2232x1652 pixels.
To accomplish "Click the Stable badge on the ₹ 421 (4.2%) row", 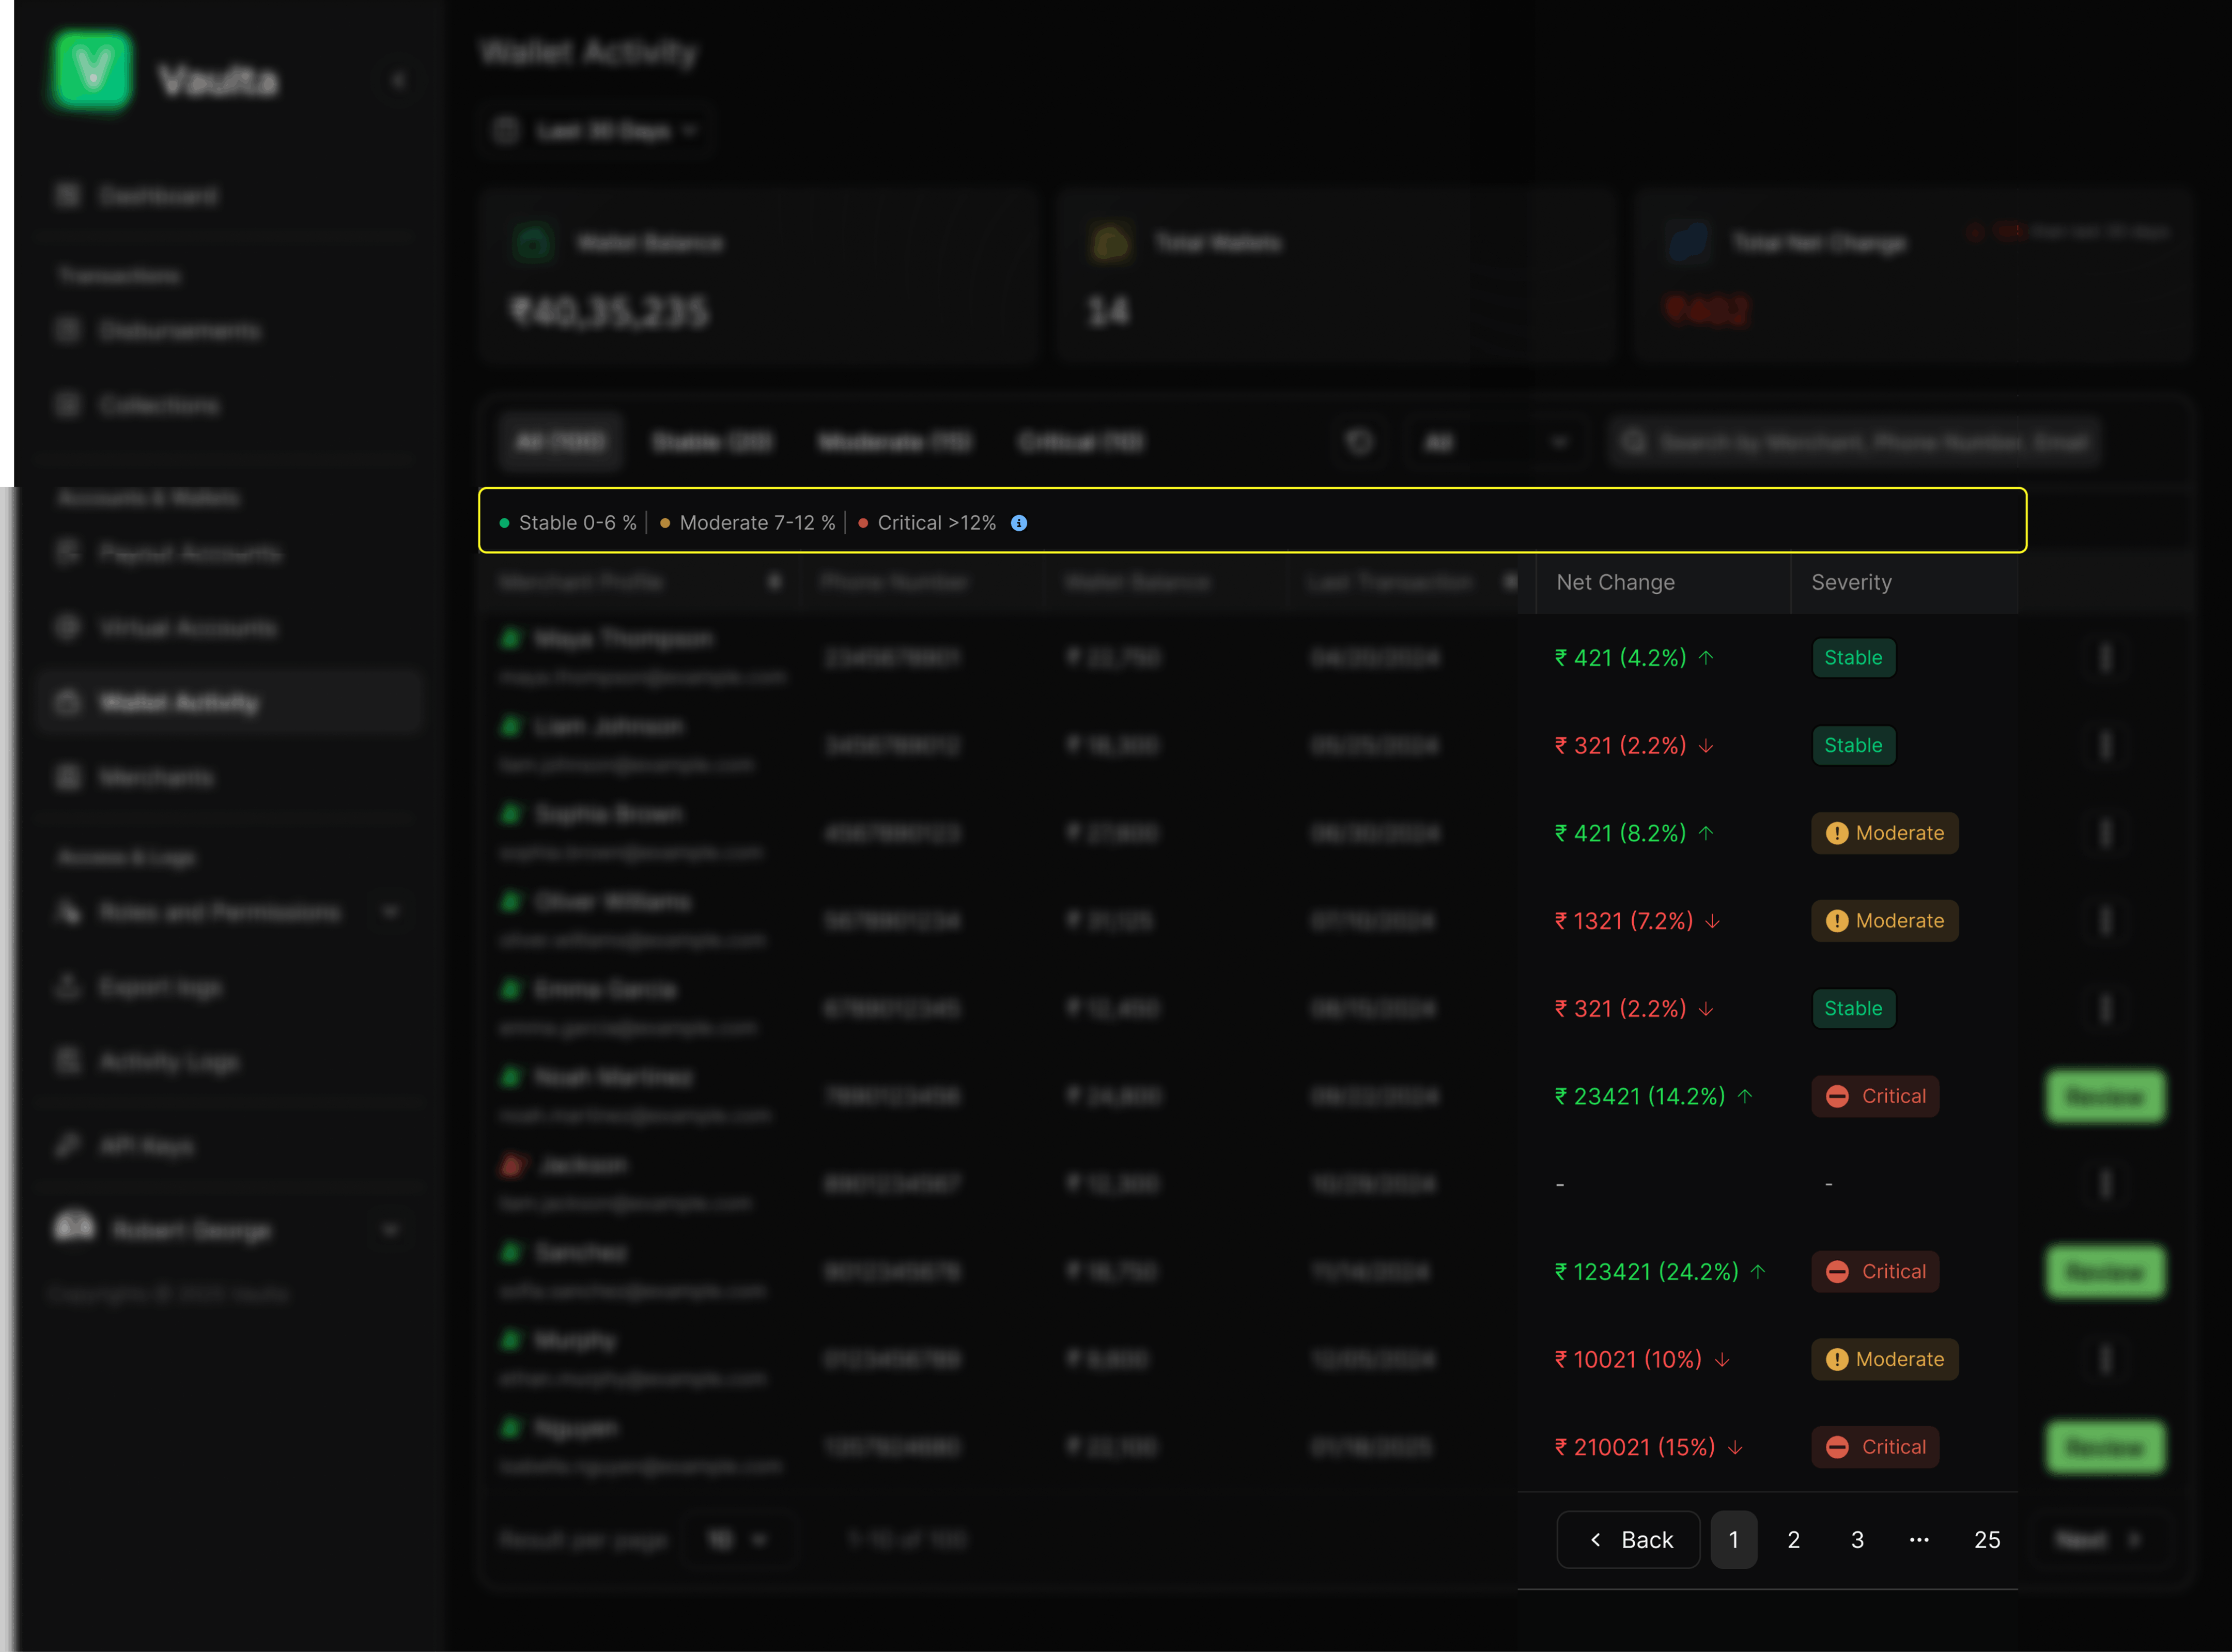I will click(1853, 658).
